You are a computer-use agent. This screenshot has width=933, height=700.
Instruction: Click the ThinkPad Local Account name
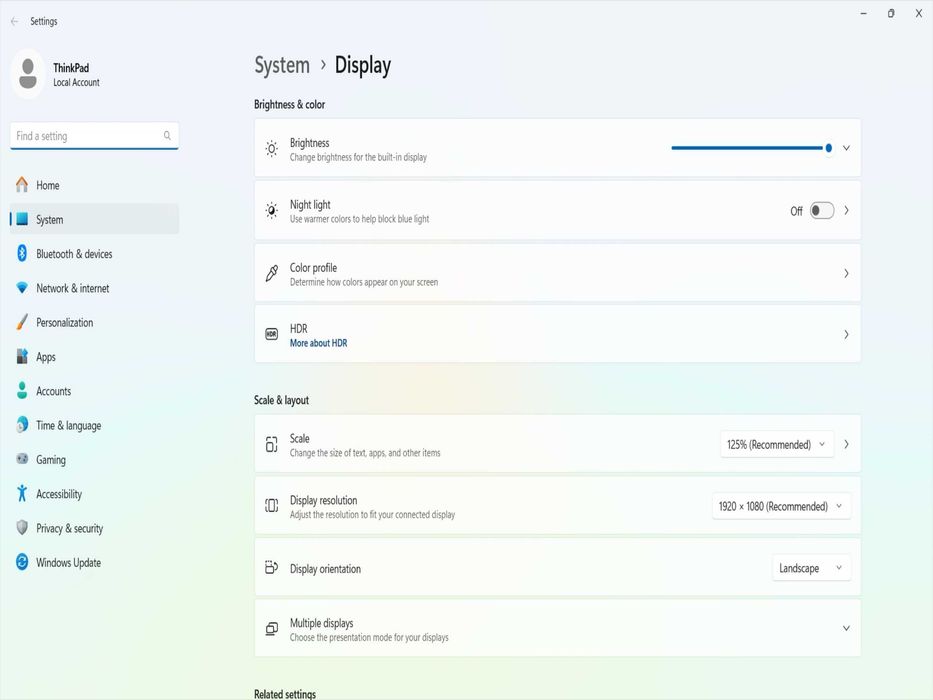pyautogui.click(x=76, y=74)
